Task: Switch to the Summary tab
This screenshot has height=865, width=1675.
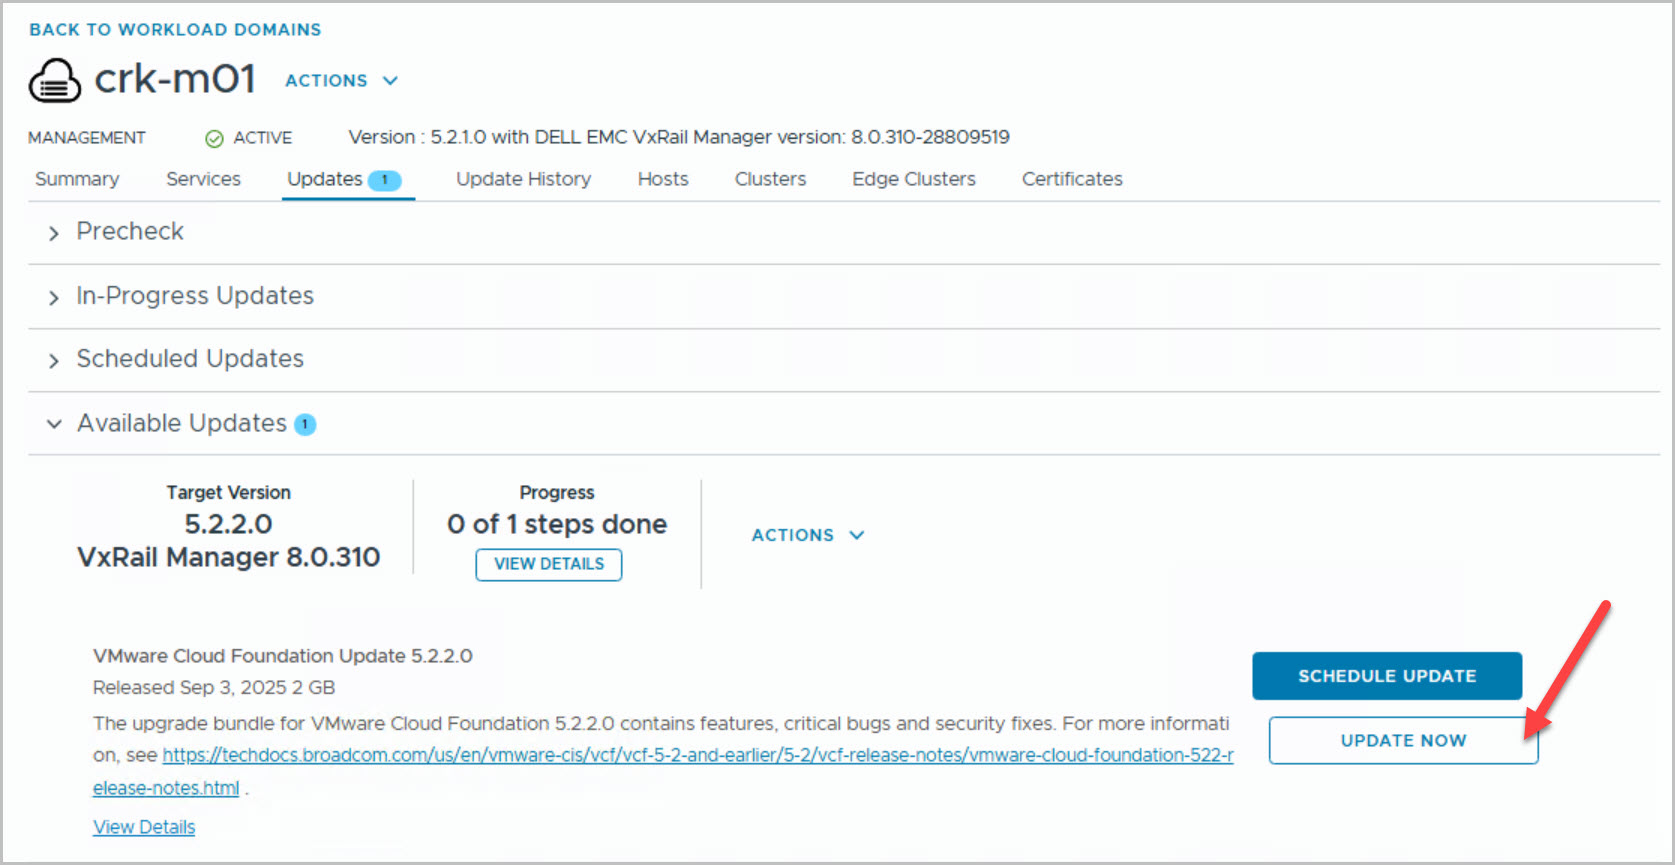Action: (x=77, y=179)
